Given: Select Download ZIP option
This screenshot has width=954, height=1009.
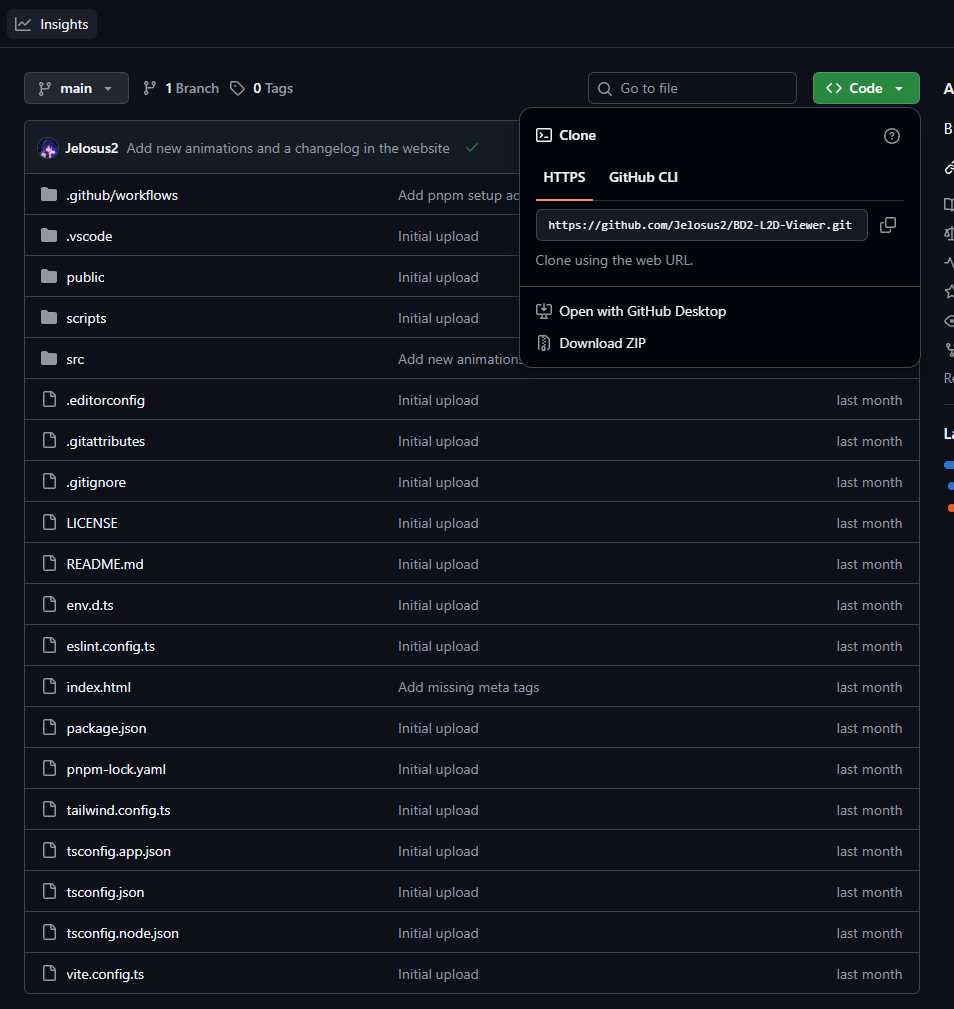Looking at the screenshot, I should coord(602,344).
